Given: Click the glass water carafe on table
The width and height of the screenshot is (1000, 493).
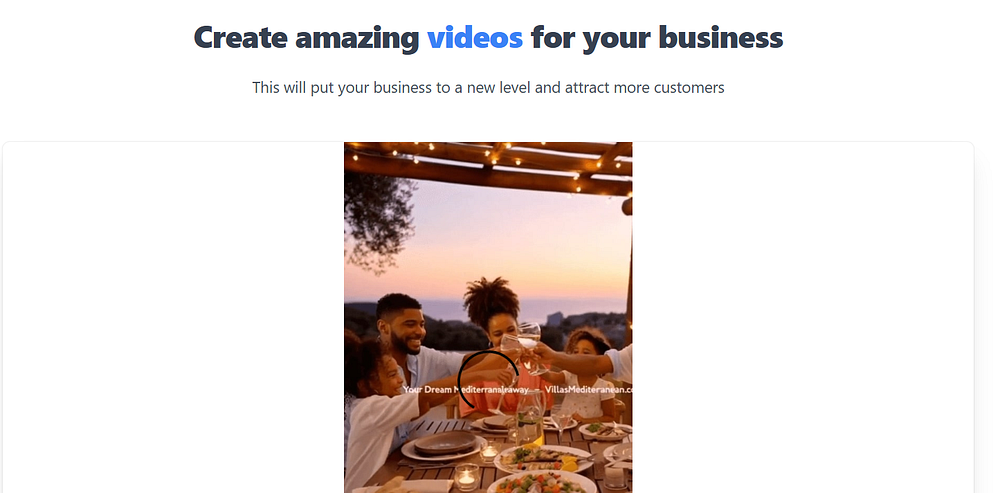Looking at the screenshot, I should [x=529, y=420].
